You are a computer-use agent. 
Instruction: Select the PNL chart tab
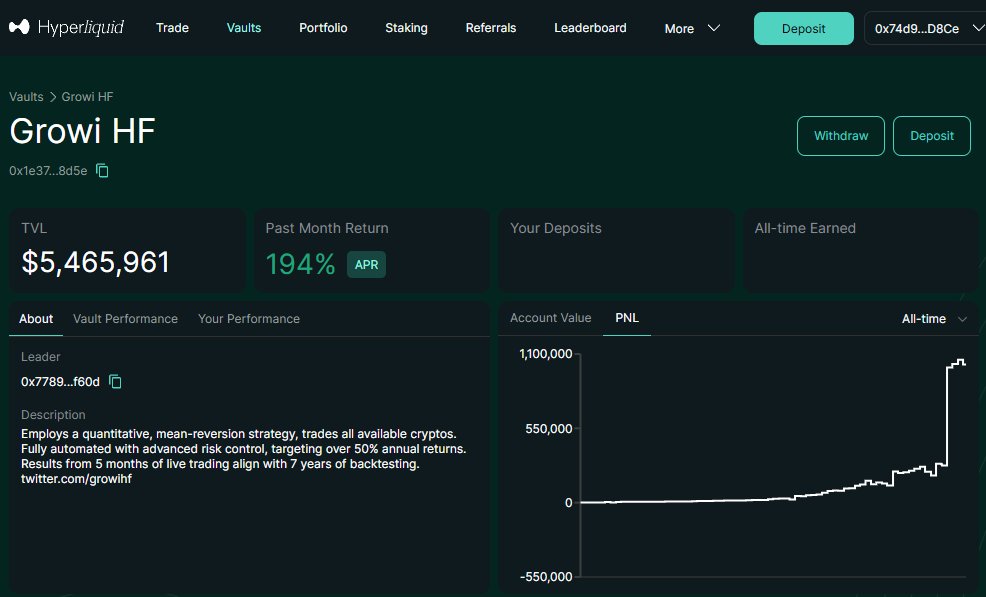(627, 318)
